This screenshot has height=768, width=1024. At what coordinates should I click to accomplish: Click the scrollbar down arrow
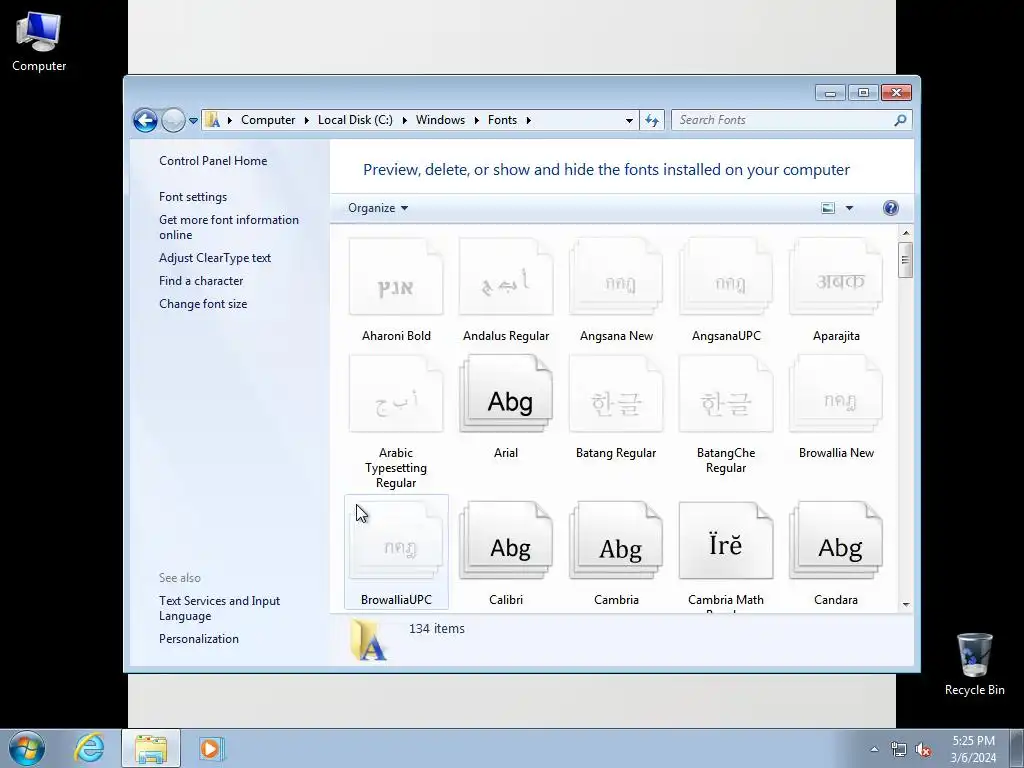click(906, 604)
